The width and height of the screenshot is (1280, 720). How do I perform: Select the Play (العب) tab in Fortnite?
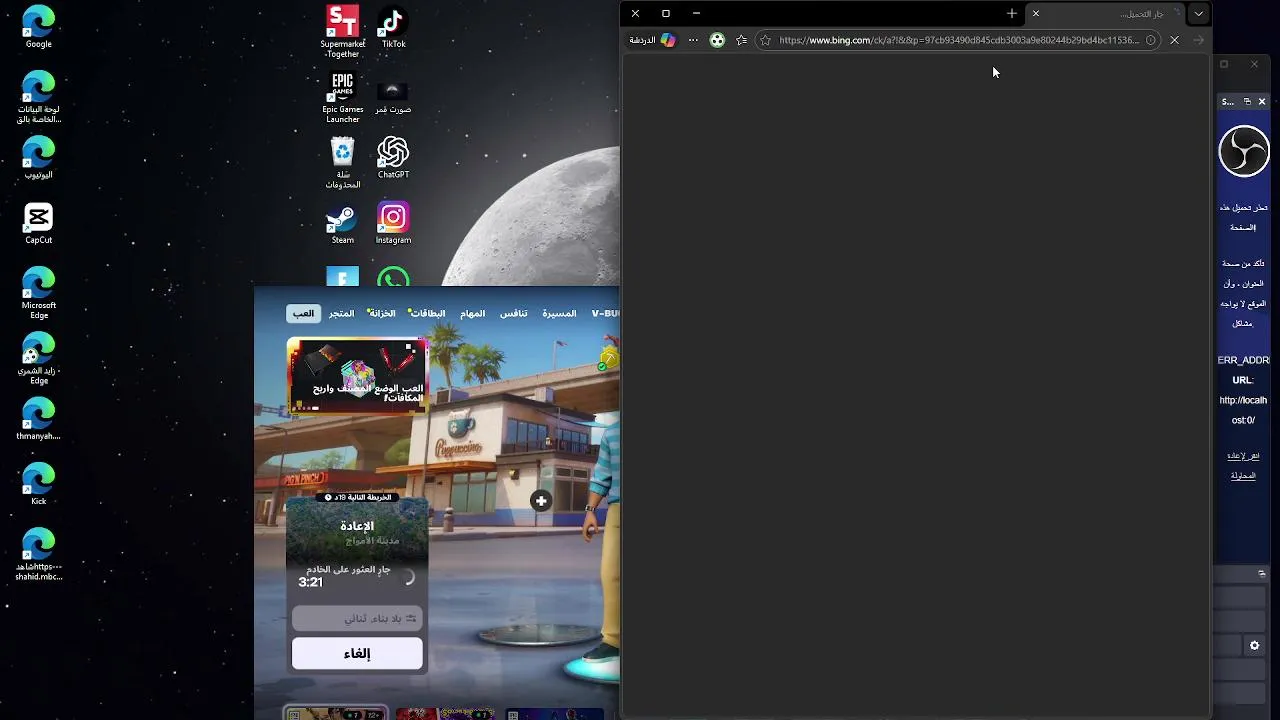(x=303, y=313)
